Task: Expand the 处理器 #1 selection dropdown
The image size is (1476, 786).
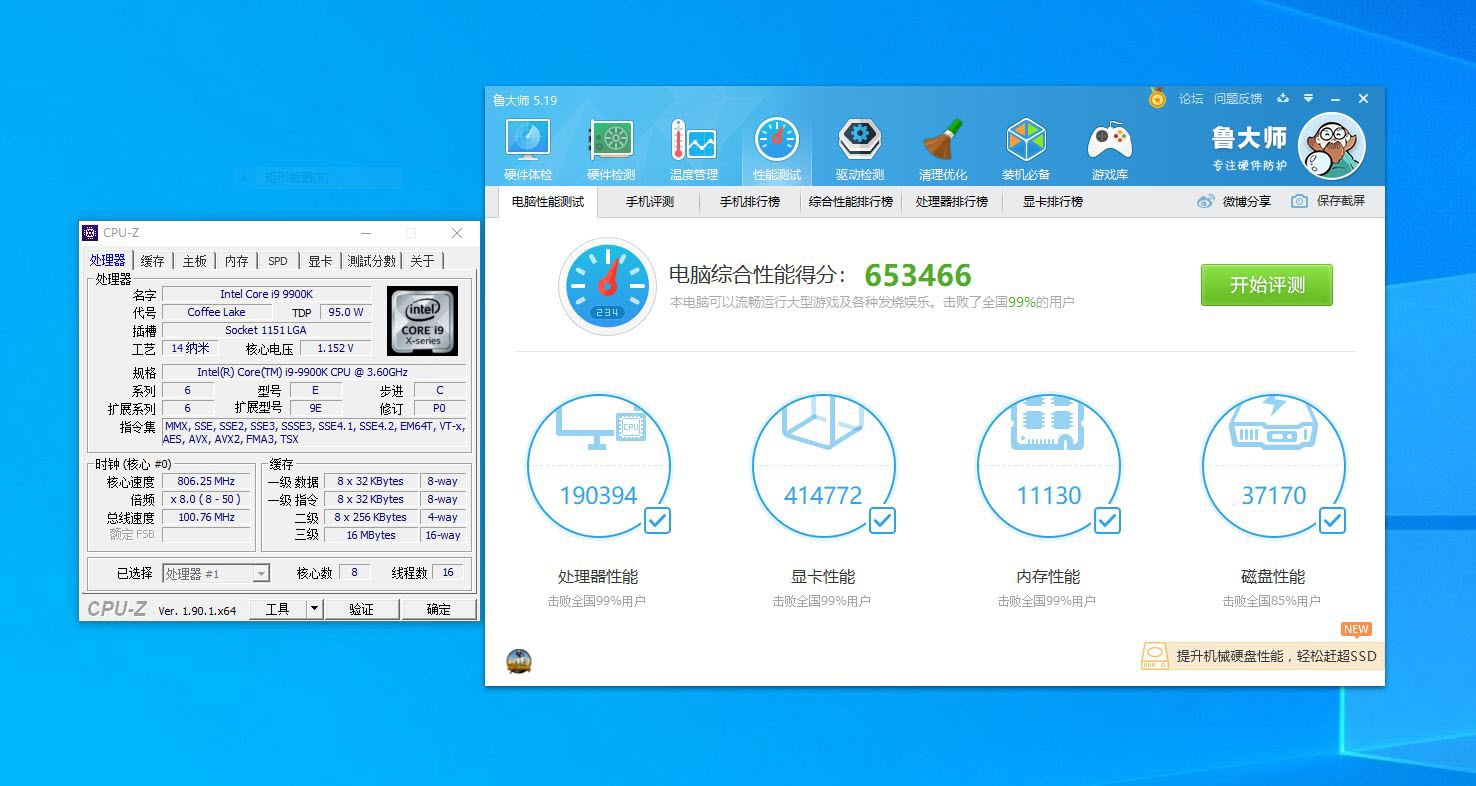Action: (261, 574)
